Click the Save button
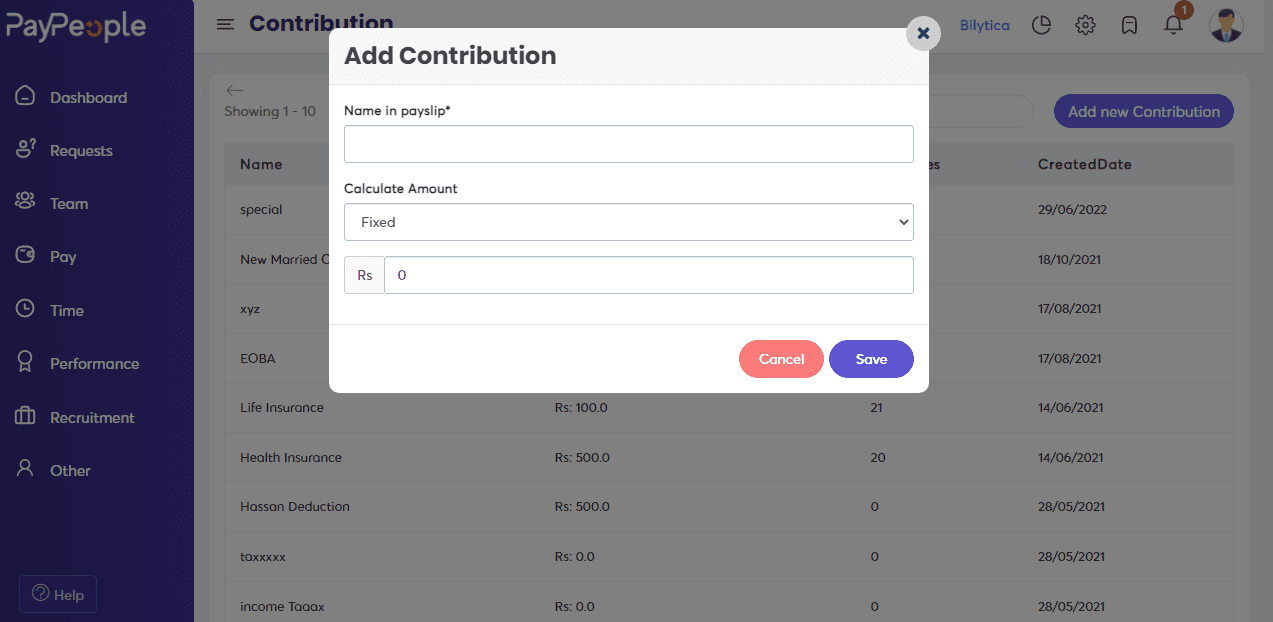1273x622 pixels. click(x=871, y=359)
